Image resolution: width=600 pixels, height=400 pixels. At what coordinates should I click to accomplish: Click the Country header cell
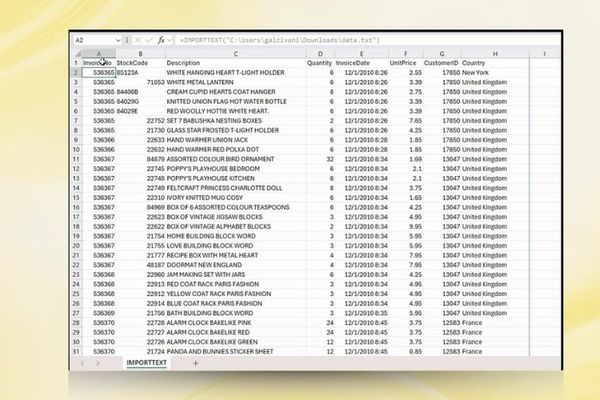(495, 63)
